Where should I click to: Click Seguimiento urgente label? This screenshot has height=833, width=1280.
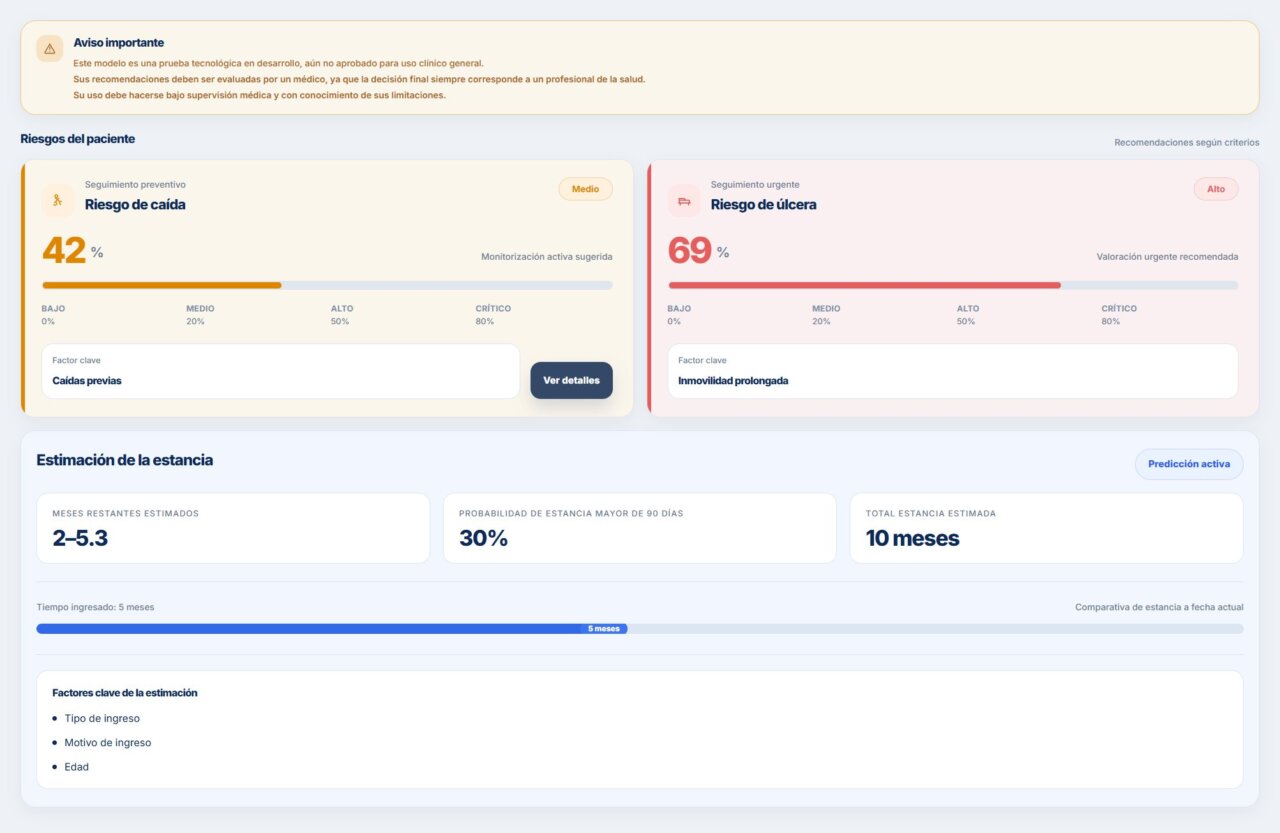click(755, 185)
